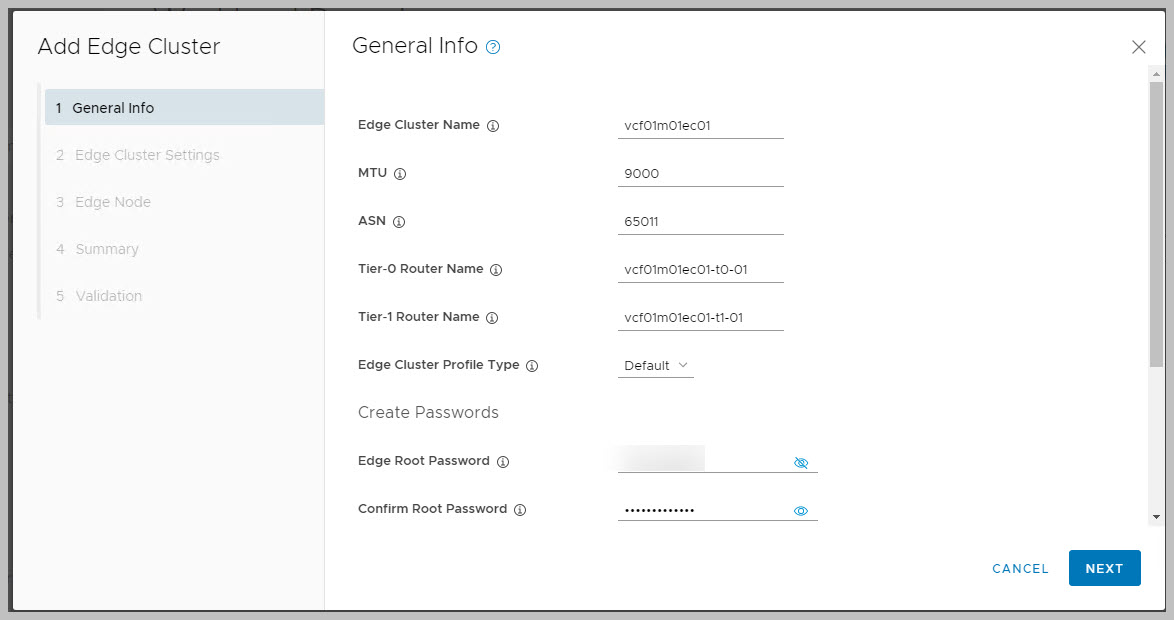Viewport: 1174px width, 620px height.
Task: Click info icon beside Tier-1 Router Name
Action: pyautogui.click(x=492, y=318)
